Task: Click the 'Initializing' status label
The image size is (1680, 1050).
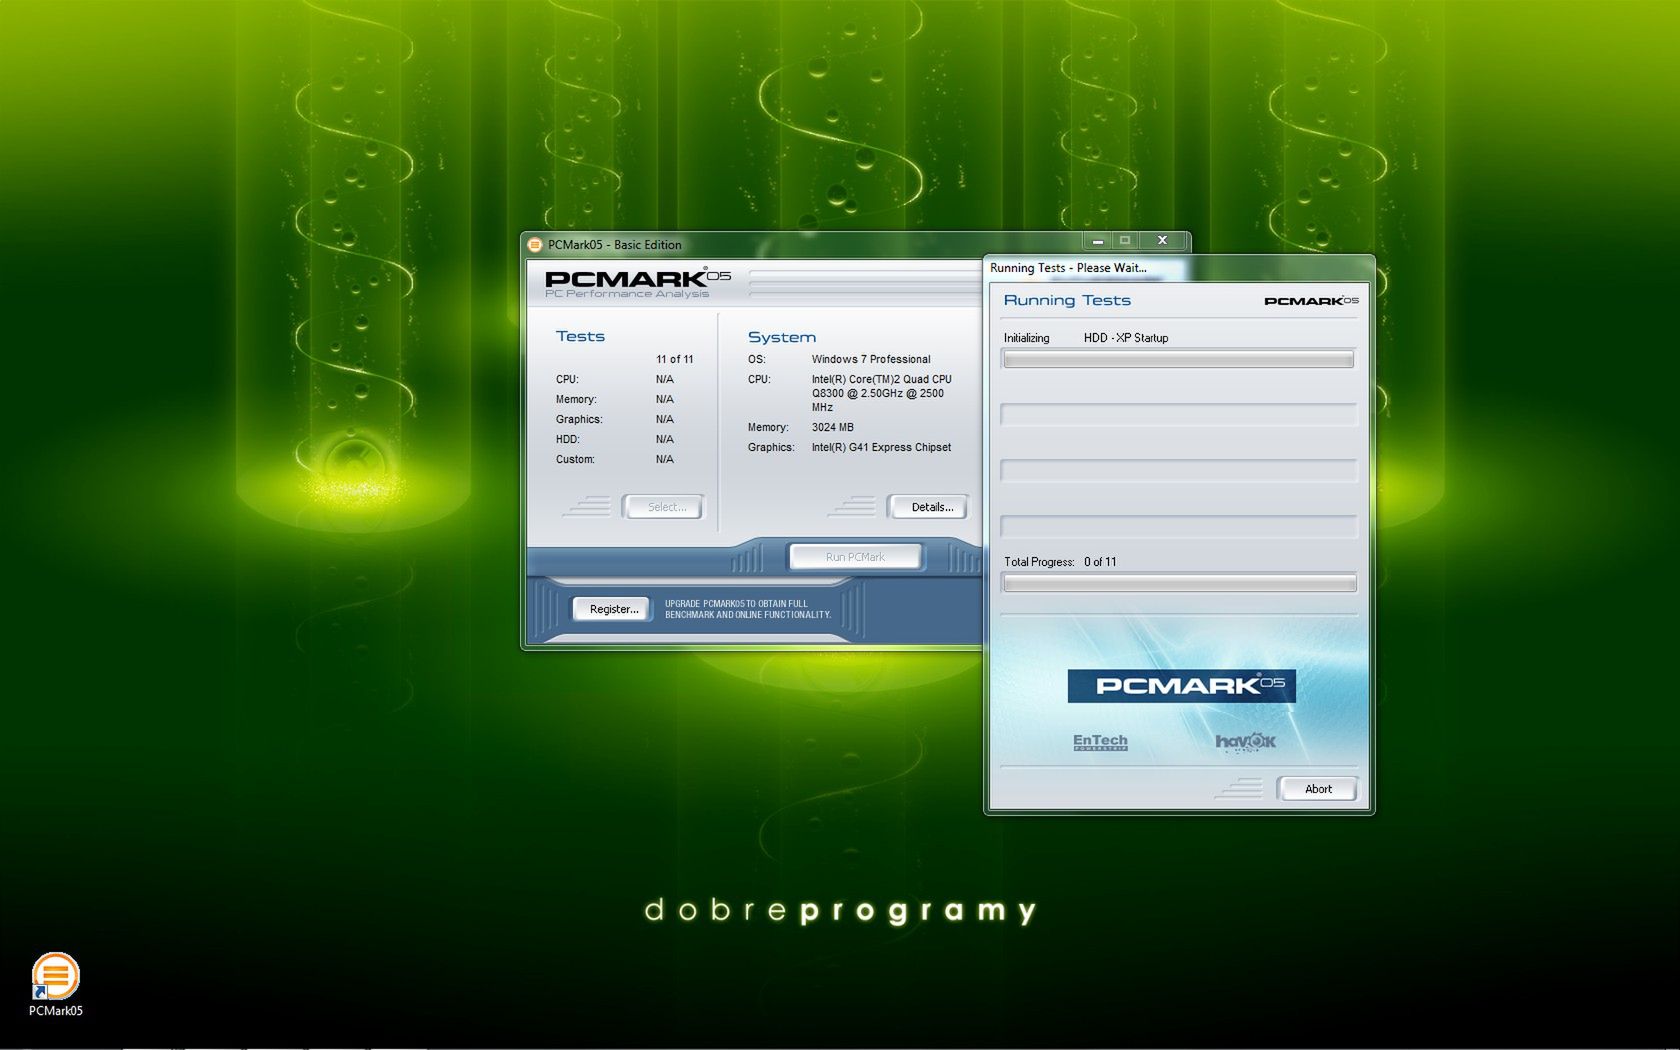Action: (1026, 338)
